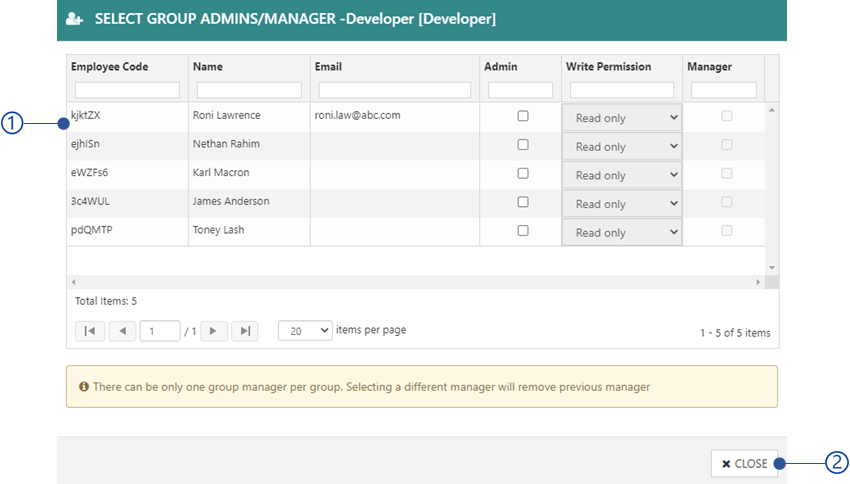Click the add-user icon in dialog header
The width and height of the screenshot is (850, 484).
click(x=75, y=20)
